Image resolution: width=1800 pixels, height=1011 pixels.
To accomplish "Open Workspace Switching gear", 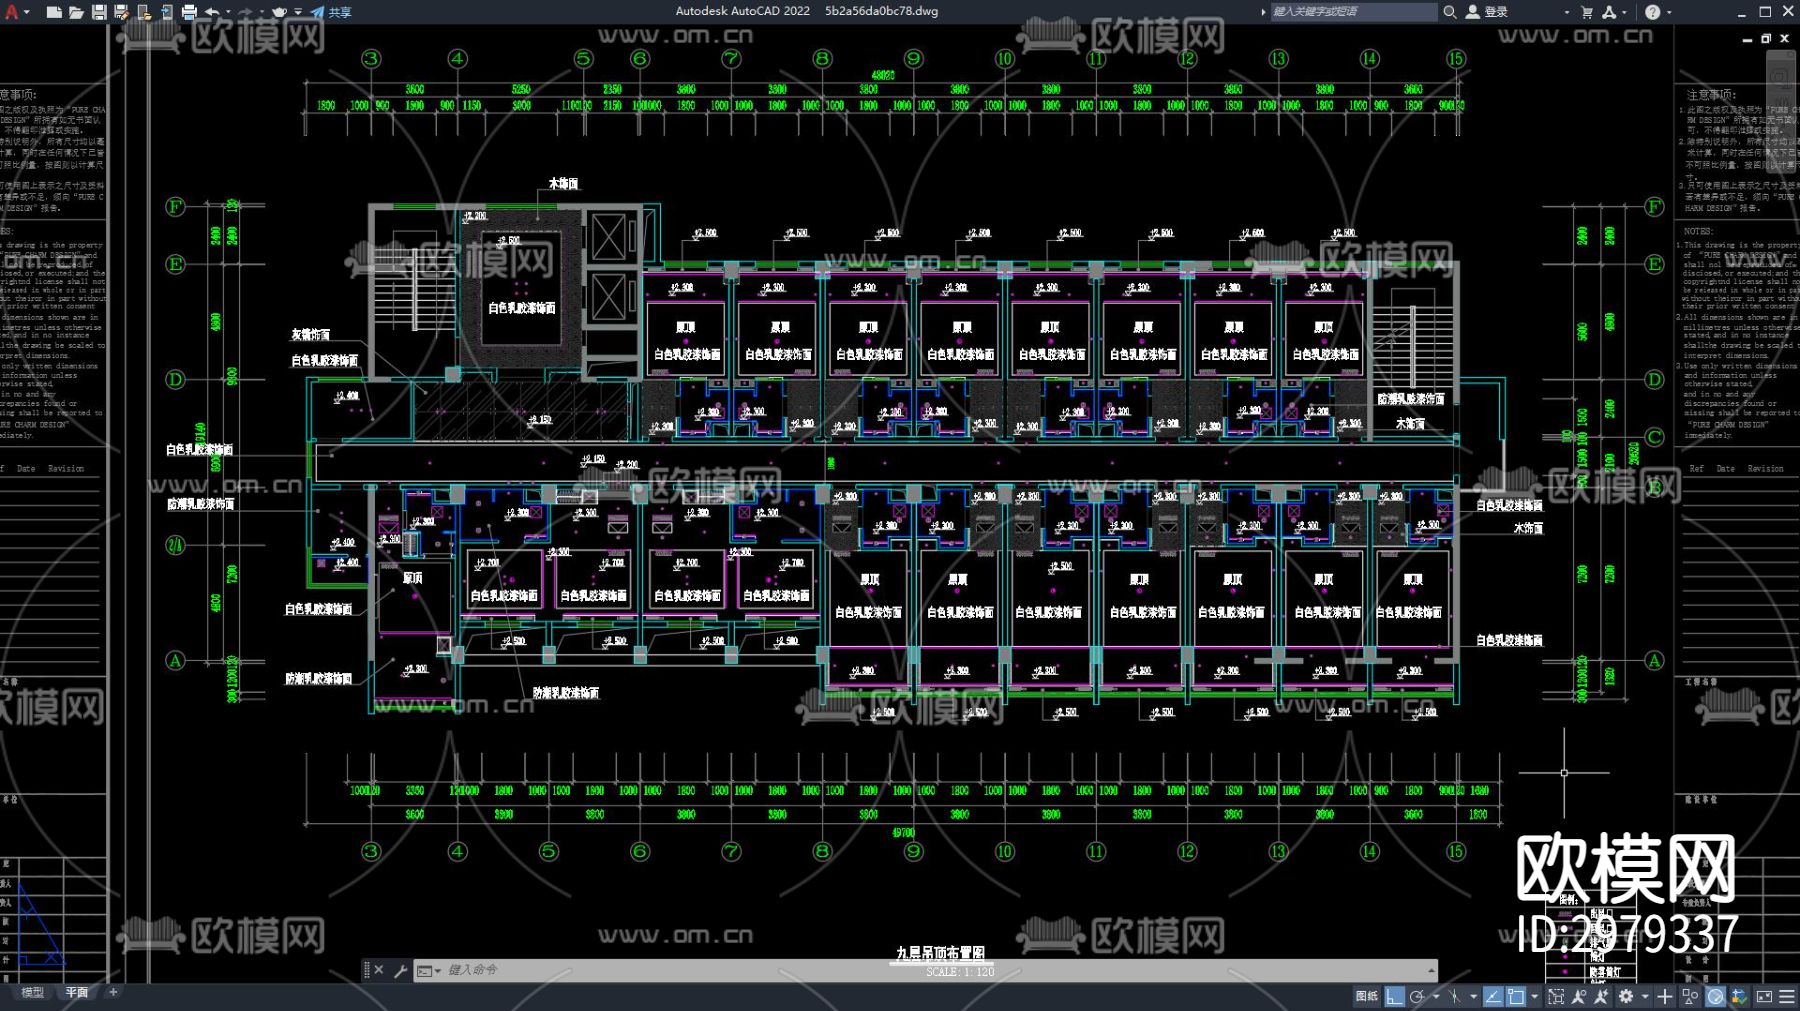I will click(1626, 996).
